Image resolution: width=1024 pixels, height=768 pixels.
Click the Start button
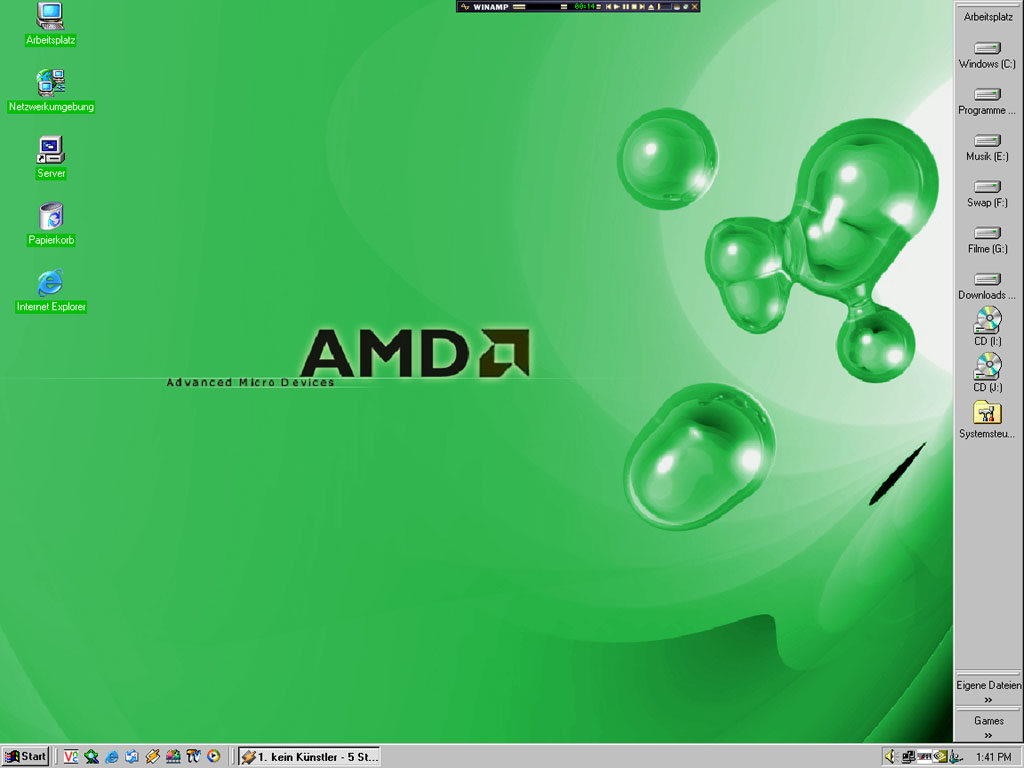click(x=25, y=756)
